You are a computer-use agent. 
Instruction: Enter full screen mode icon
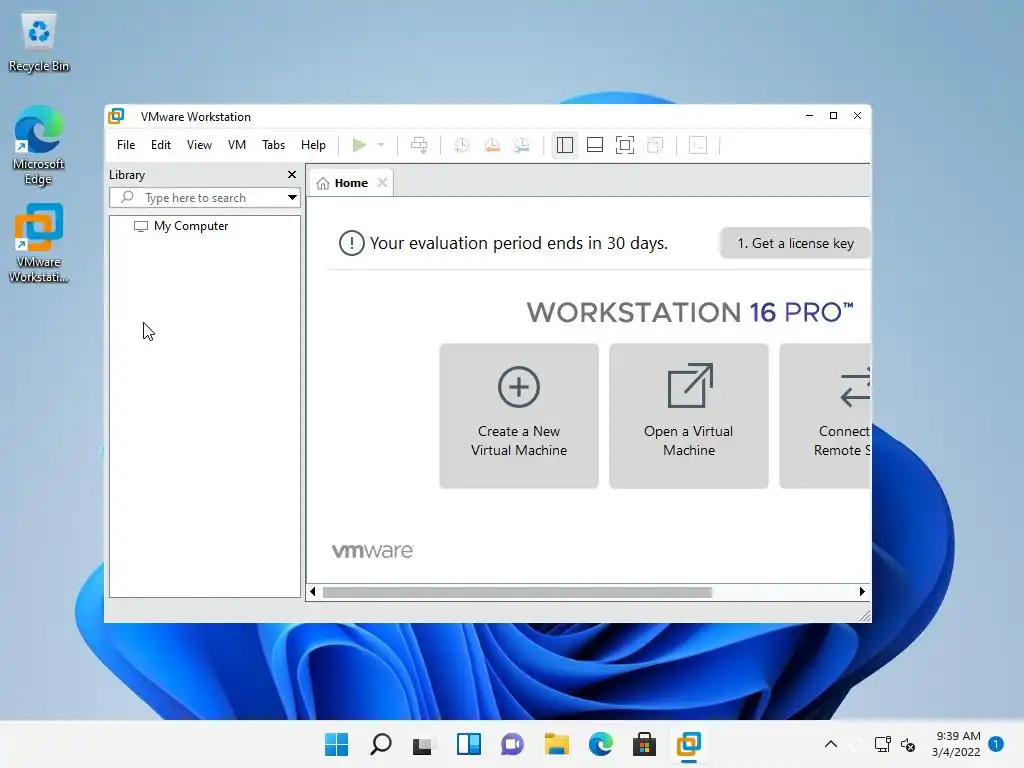coord(625,145)
